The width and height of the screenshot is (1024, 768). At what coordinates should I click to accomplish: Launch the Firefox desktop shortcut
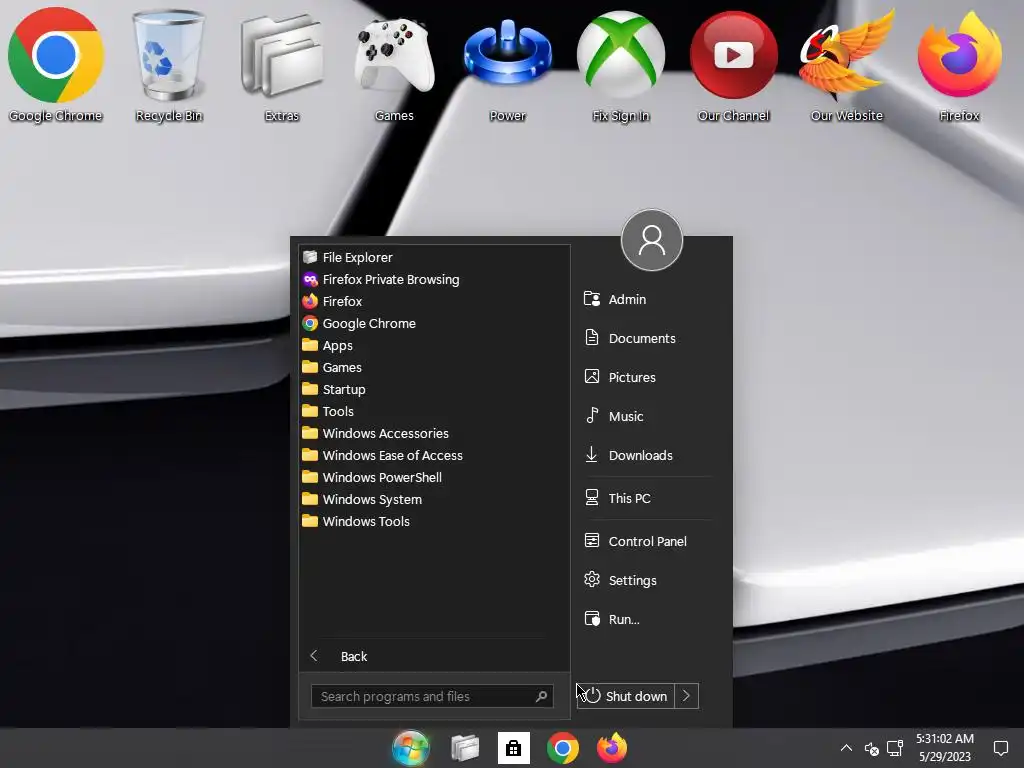(x=959, y=65)
